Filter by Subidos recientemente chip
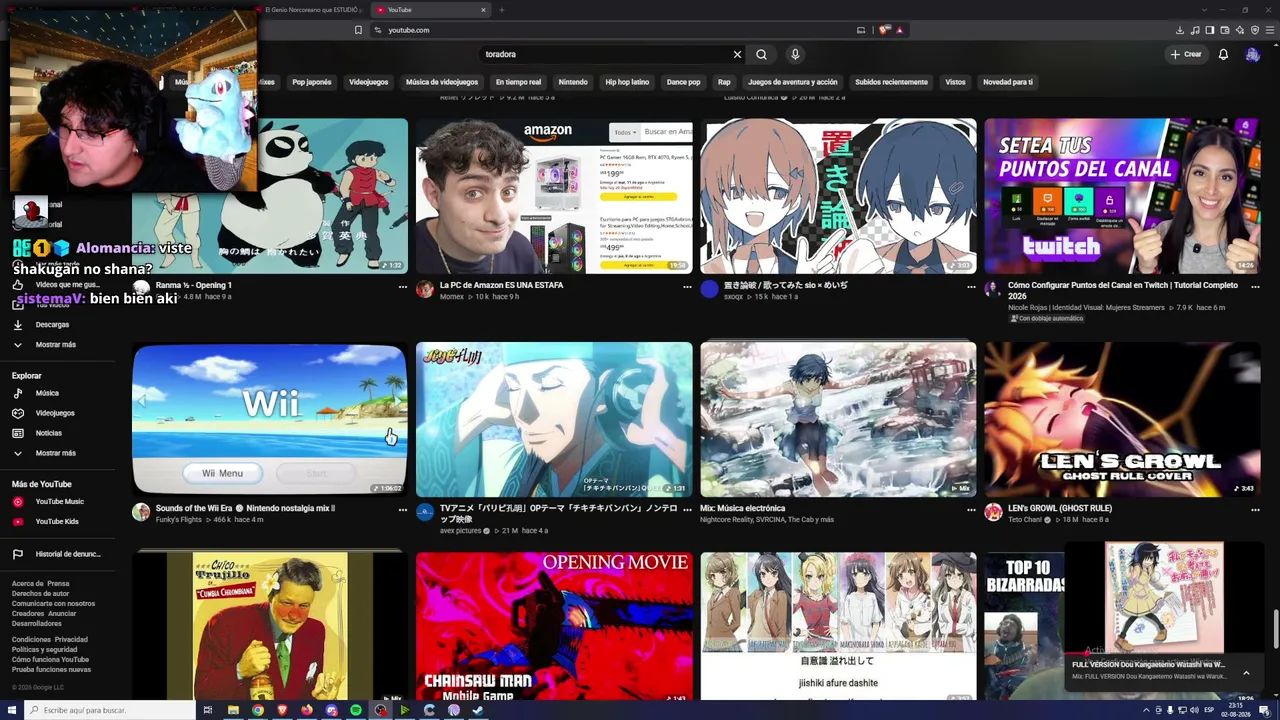Image resolution: width=1280 pixels, height=720 pixels. [x=891, y=82]
